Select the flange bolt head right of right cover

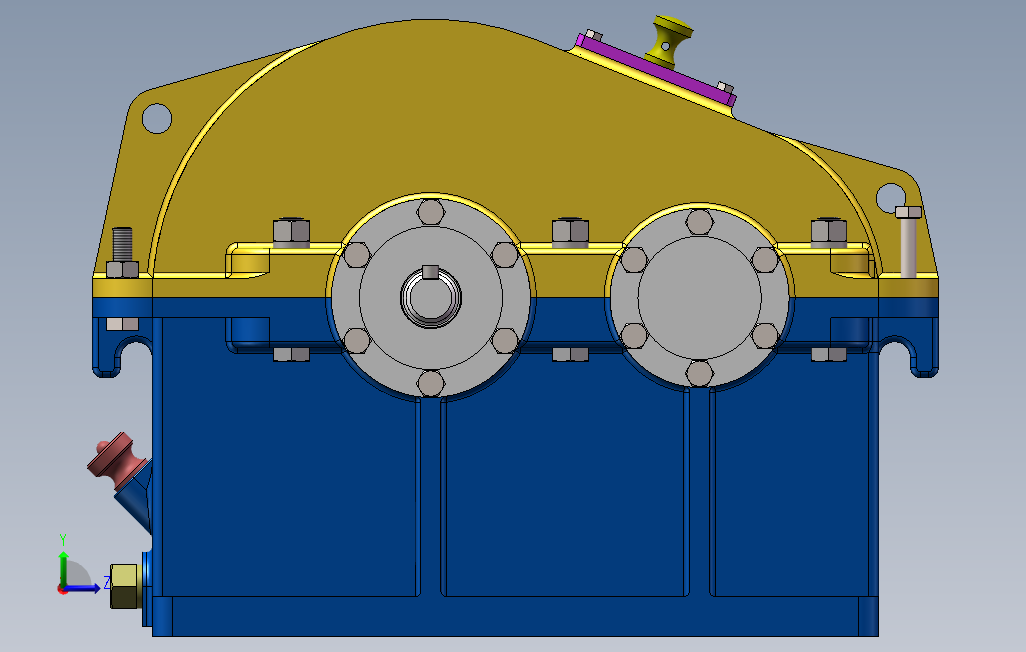click(x=829, y=232)
